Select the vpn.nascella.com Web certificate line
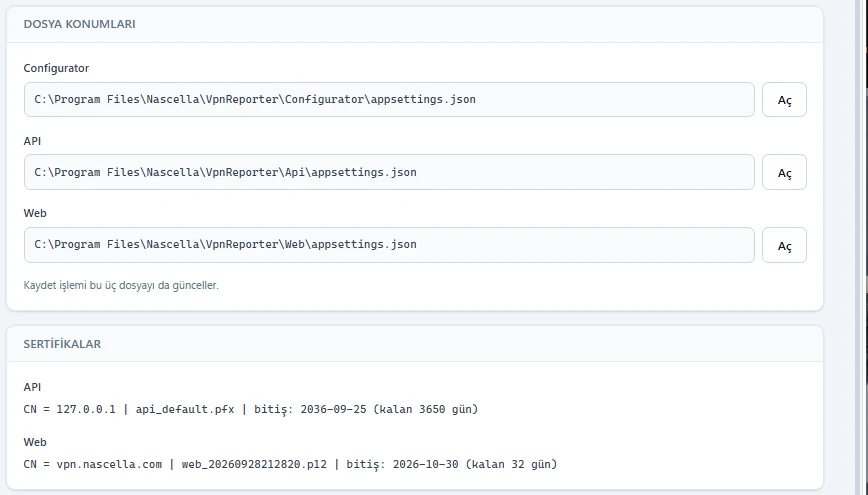Viewport: 868px width, 495px height. pyautogui.click(x=290, y=464)
